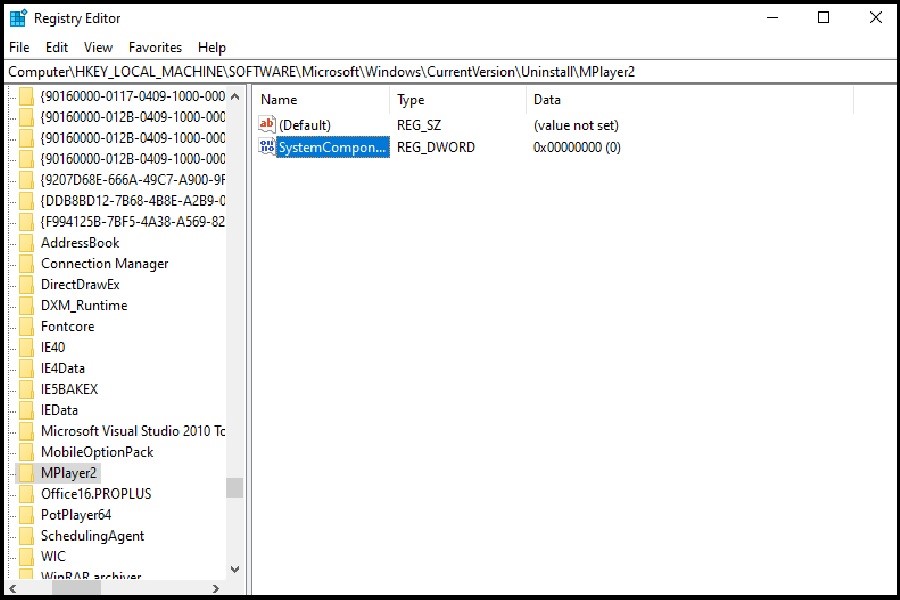Open the File menu
900x600 pixels.
pos(19,47)
